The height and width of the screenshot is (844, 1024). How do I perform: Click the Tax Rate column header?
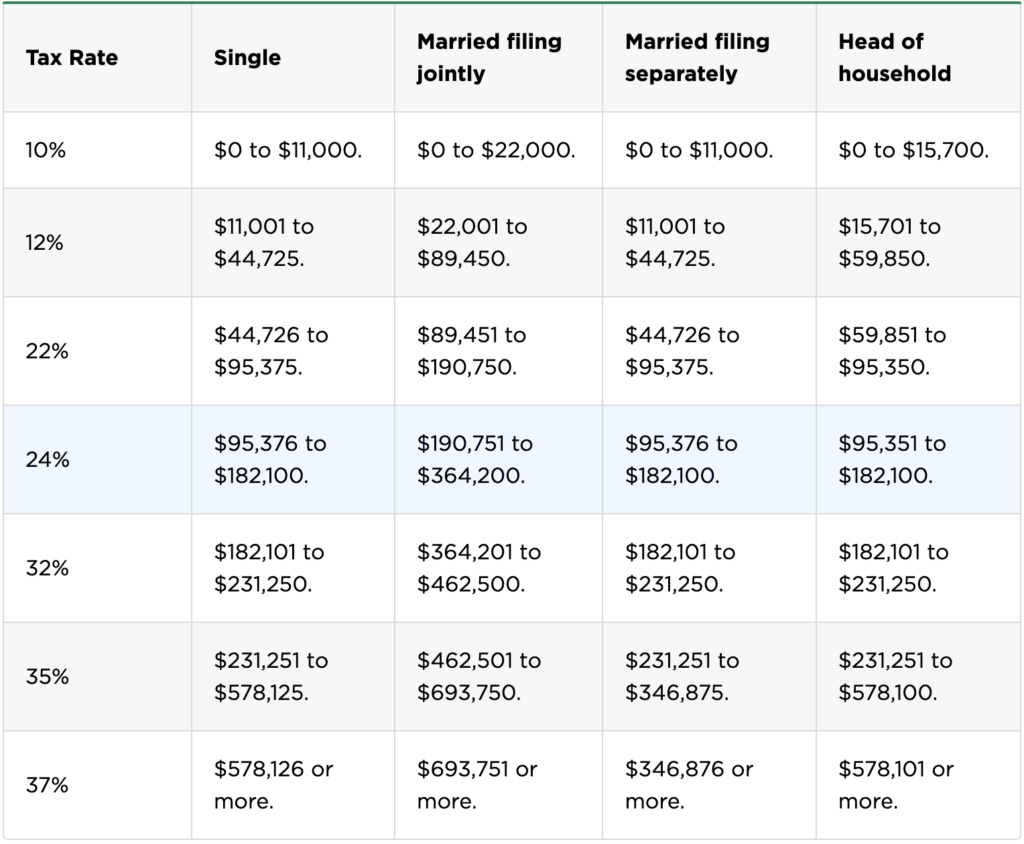coord(72,58)
